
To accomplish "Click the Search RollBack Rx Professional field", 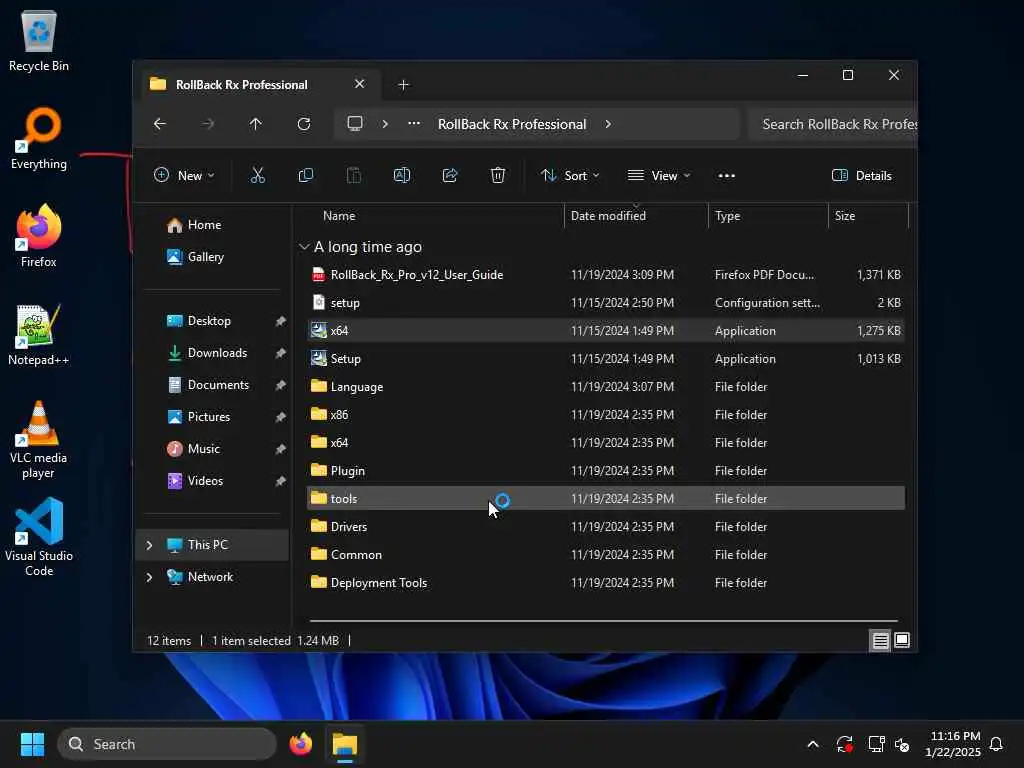I will pos(833,124).
